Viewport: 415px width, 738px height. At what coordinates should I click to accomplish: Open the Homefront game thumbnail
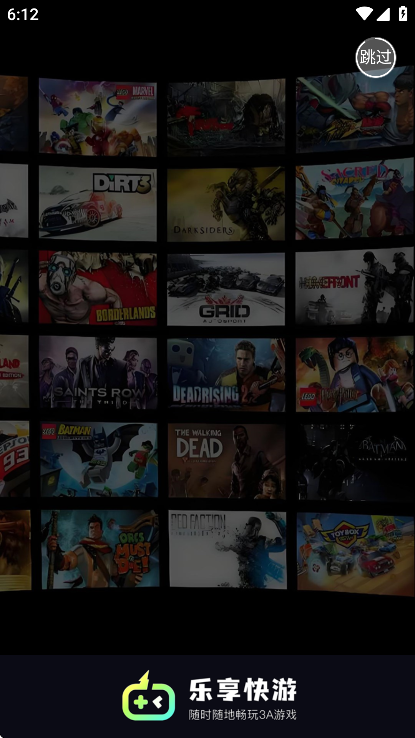355,286
